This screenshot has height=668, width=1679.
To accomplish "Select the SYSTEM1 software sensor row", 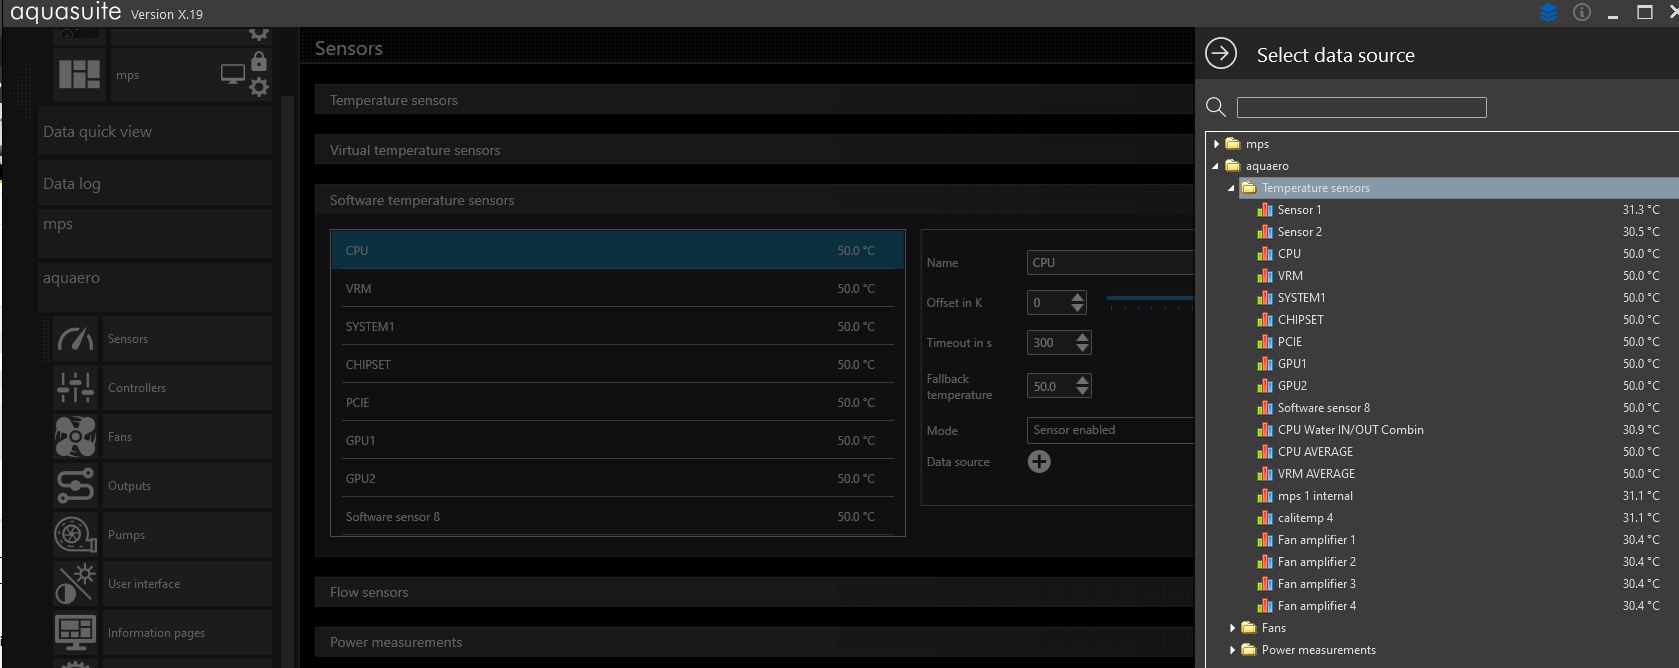I will 617,327.
